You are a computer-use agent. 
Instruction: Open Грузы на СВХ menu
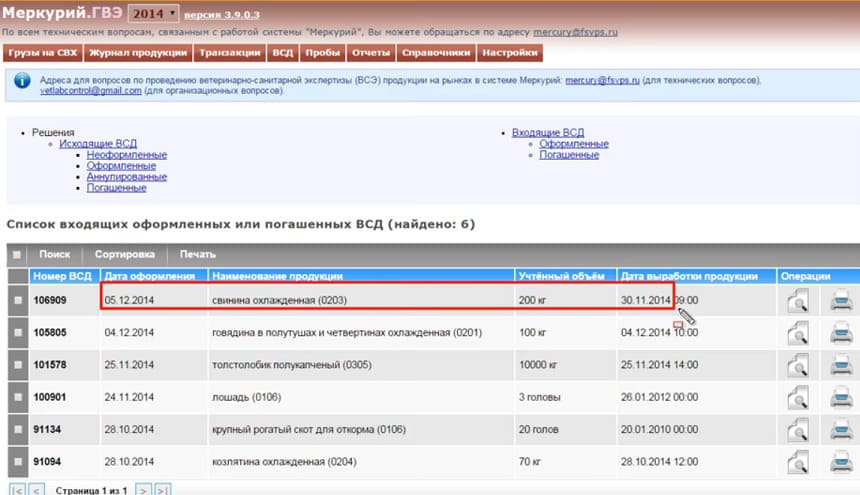click(43, 53)
